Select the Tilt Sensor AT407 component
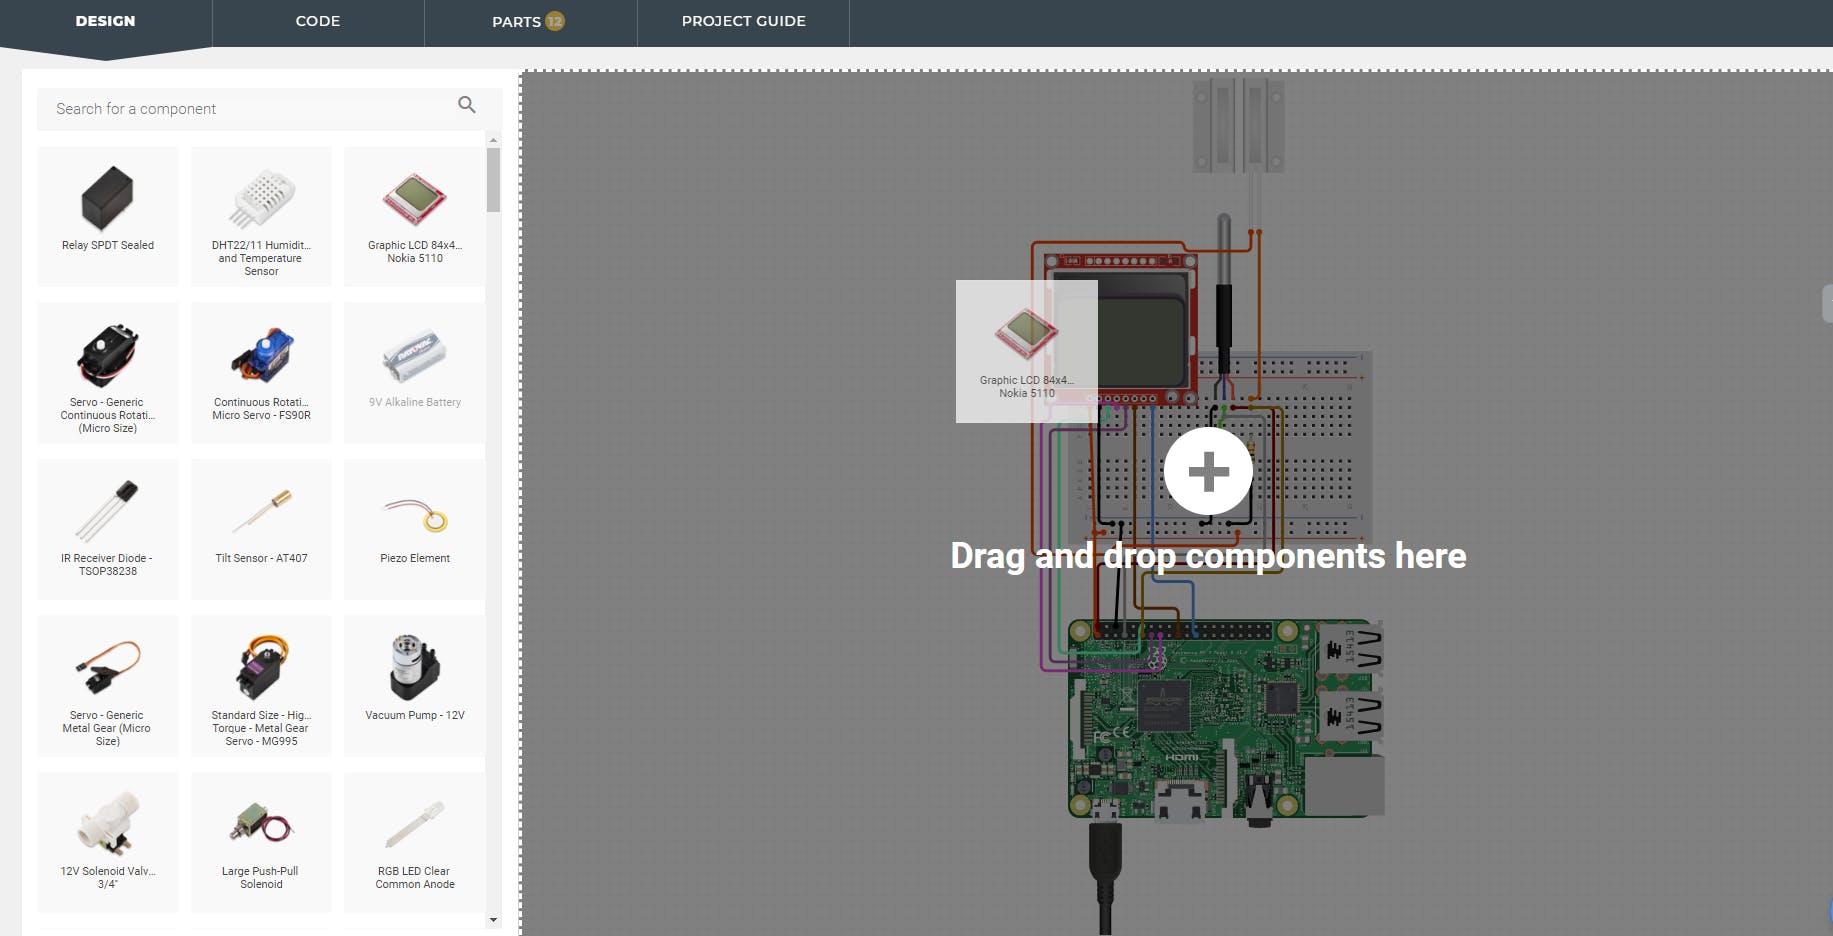 click(261, 528)
